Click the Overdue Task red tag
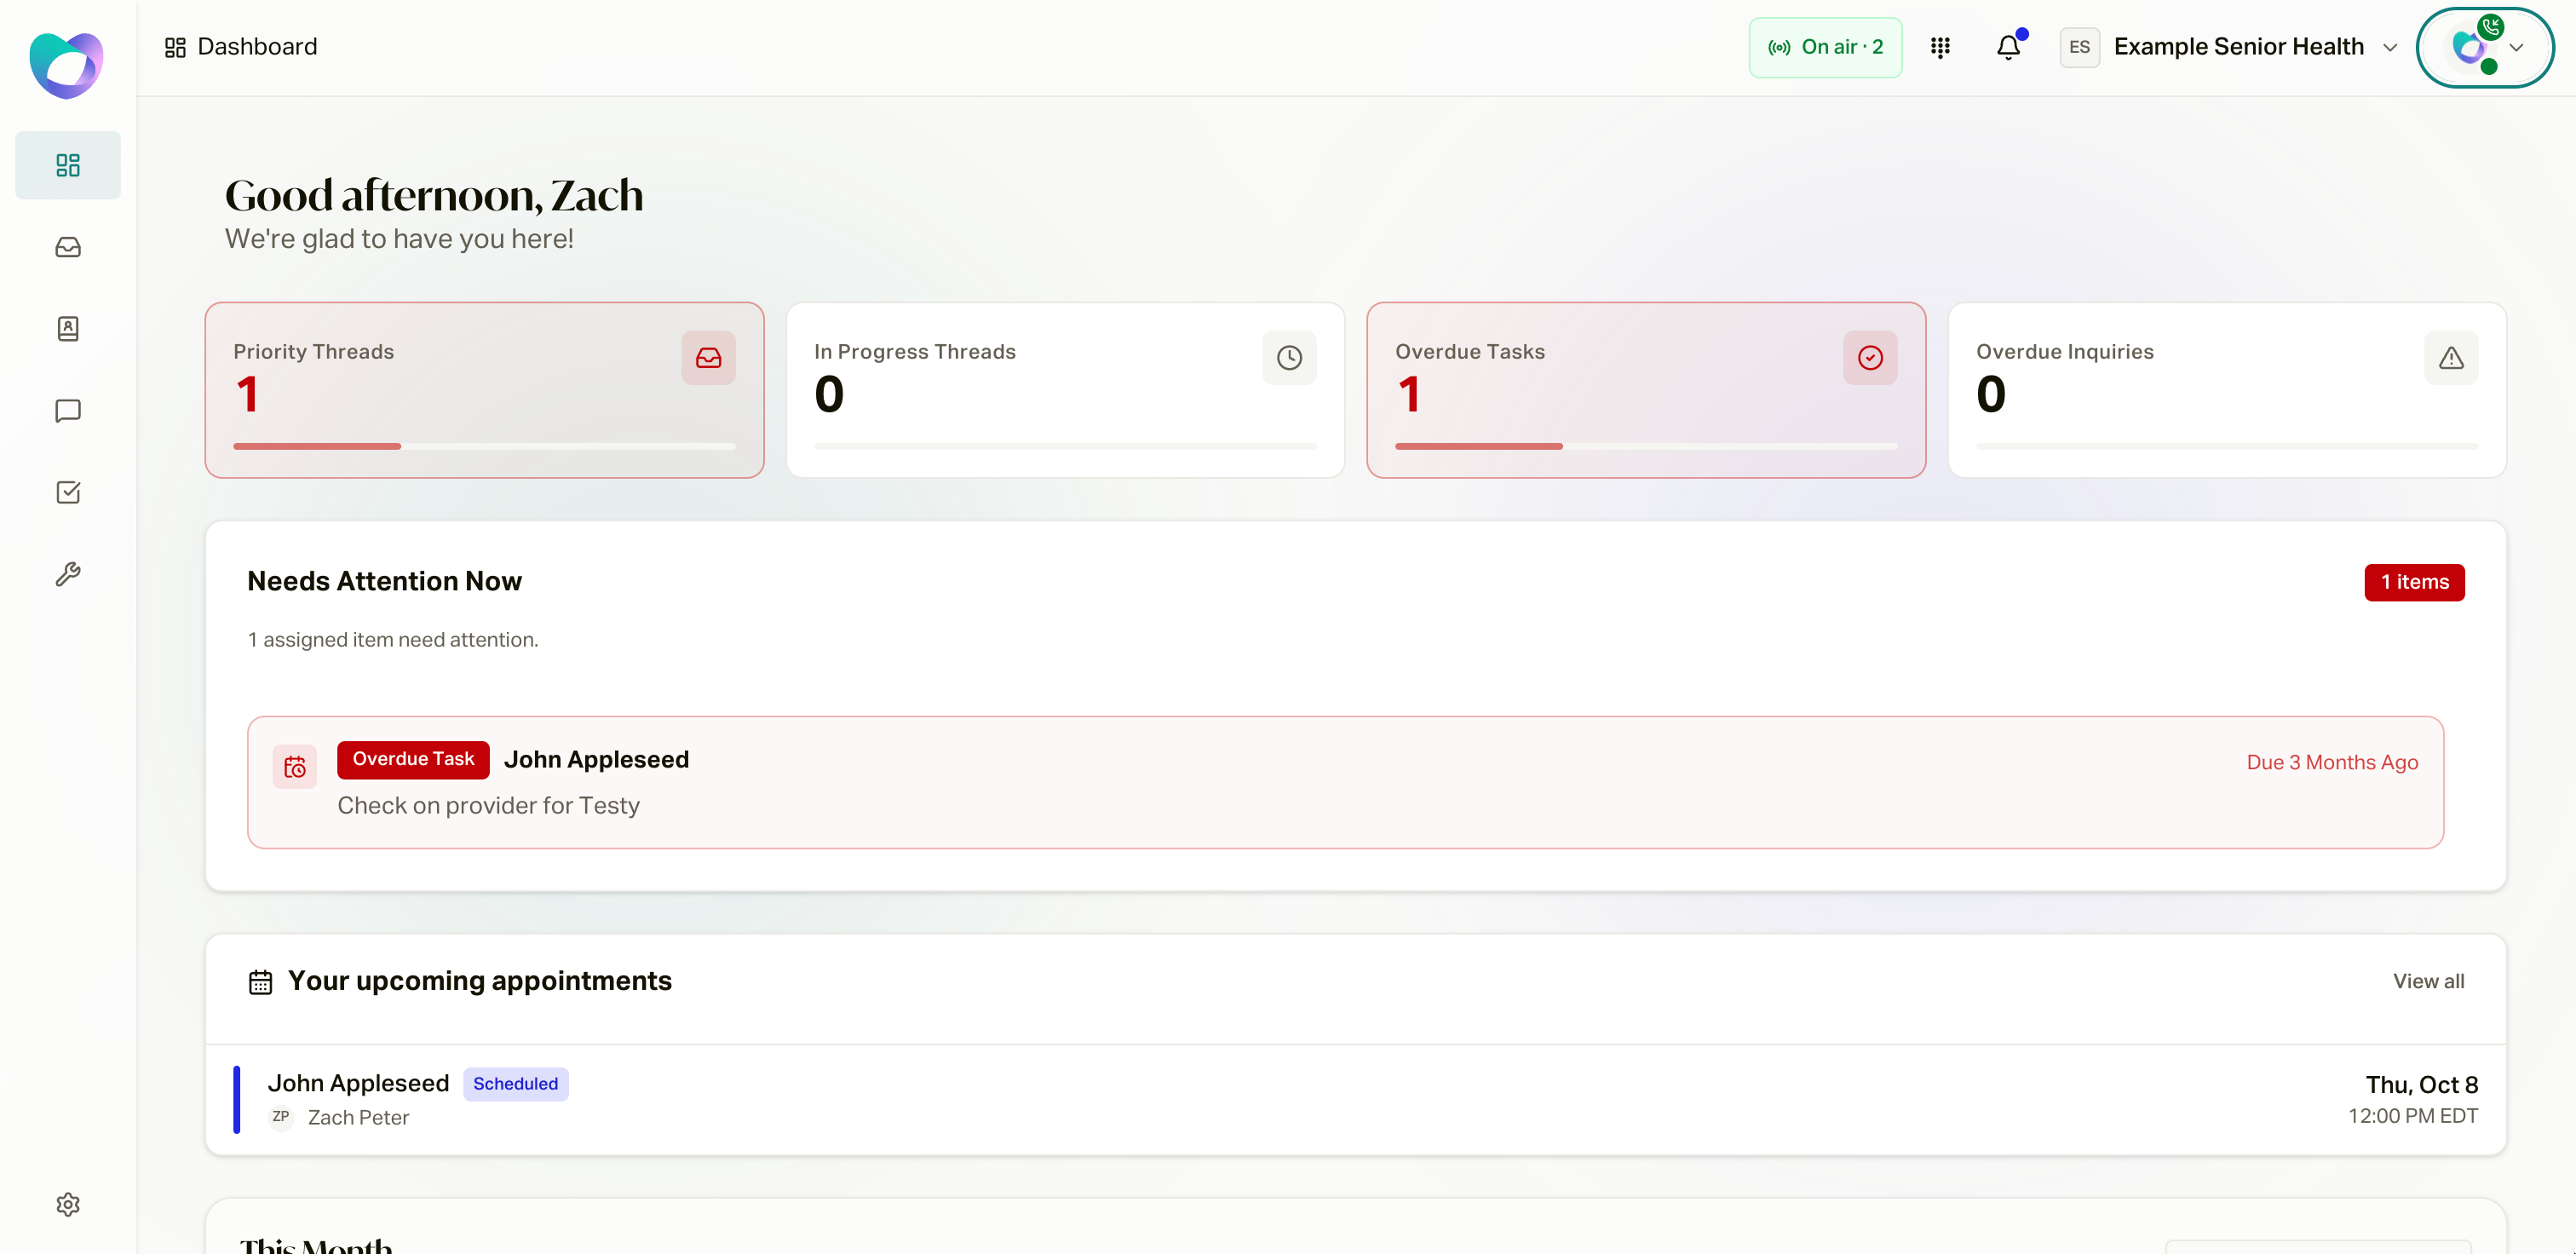The image size is (2576, 1254). coord(413,759)
